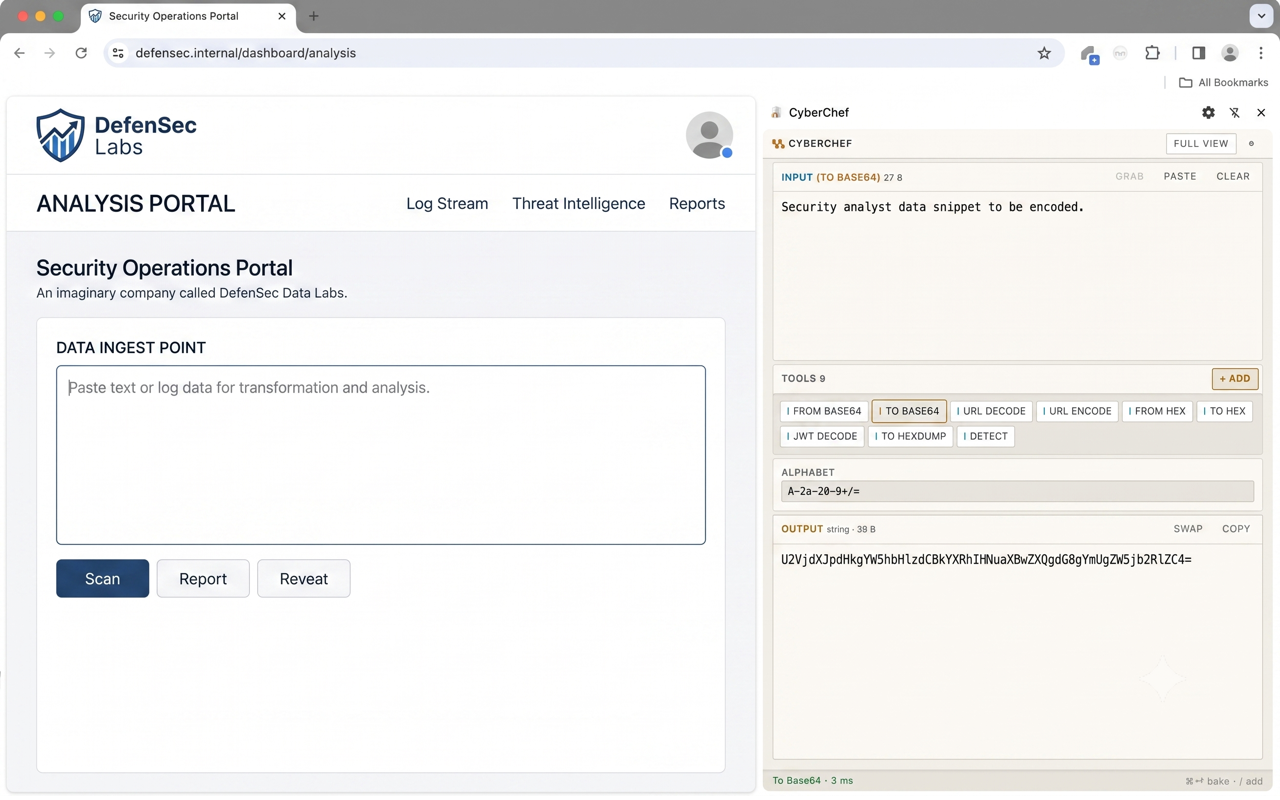
Task: Copy the output string
Action: click(x=1236, y=529)
